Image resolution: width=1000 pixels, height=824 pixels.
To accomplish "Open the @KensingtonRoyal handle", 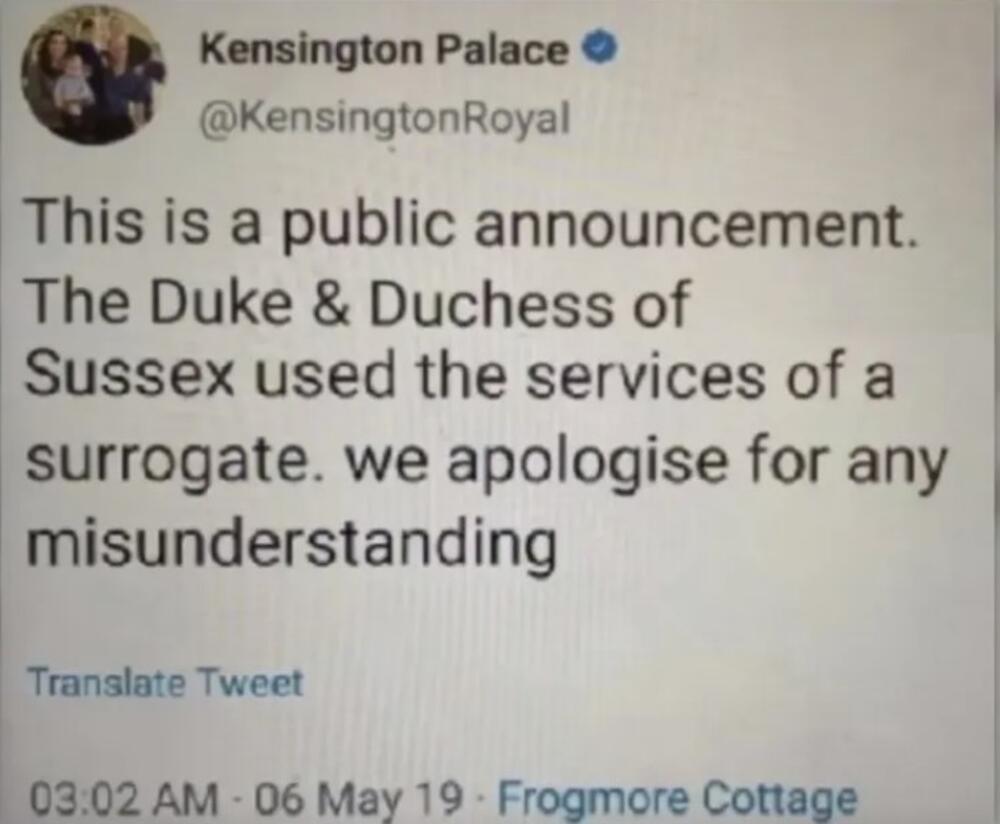I will (x=384, y=119).
